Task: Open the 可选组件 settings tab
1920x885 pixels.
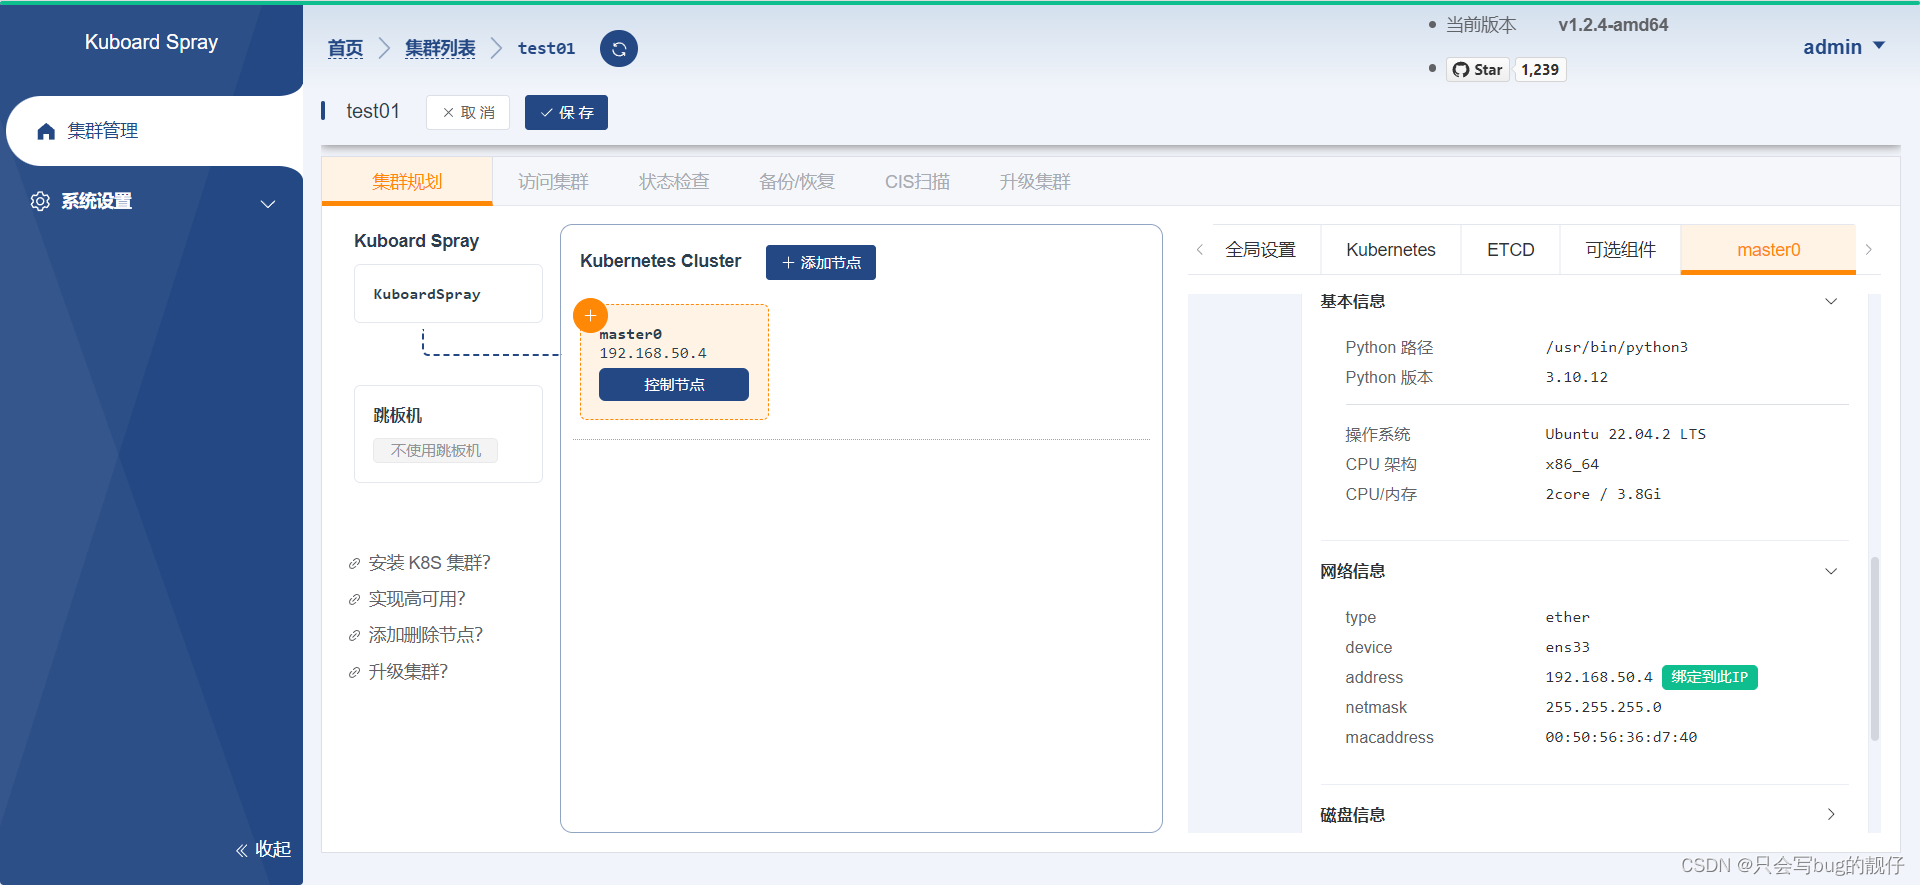Action: click(x=1621, y=249)
